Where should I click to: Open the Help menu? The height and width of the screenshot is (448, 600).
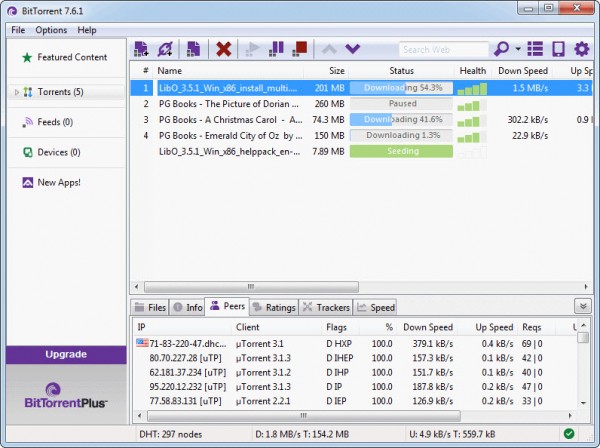click(87, 30)
